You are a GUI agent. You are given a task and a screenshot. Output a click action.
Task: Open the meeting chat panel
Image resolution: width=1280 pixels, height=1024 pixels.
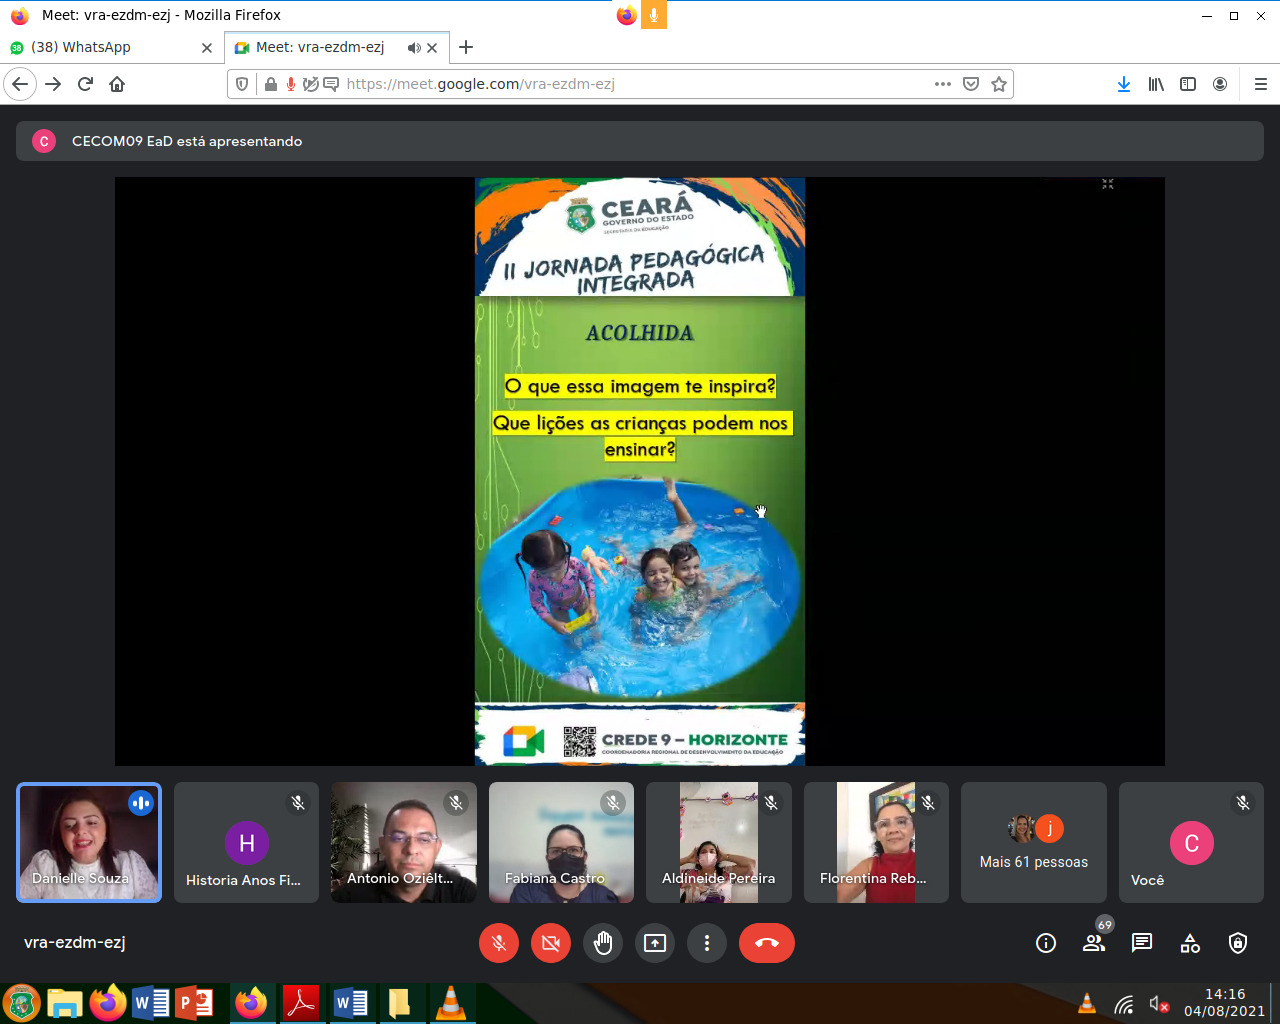coord(1142,943)
